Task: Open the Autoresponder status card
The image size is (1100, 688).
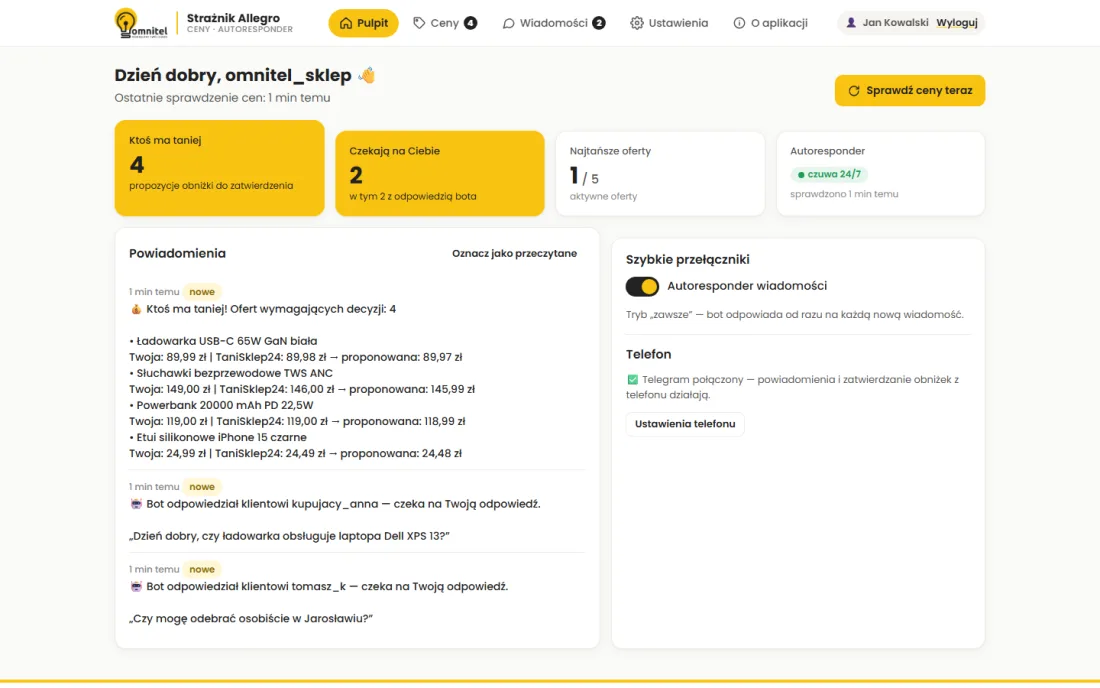Action: 880,173
